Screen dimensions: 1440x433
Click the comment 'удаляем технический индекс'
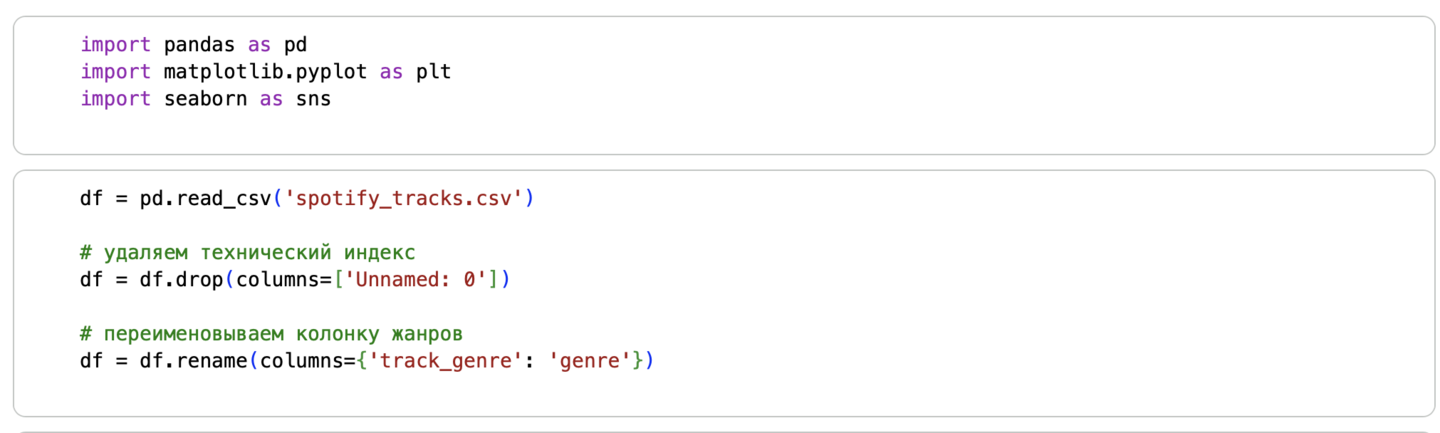247,252
